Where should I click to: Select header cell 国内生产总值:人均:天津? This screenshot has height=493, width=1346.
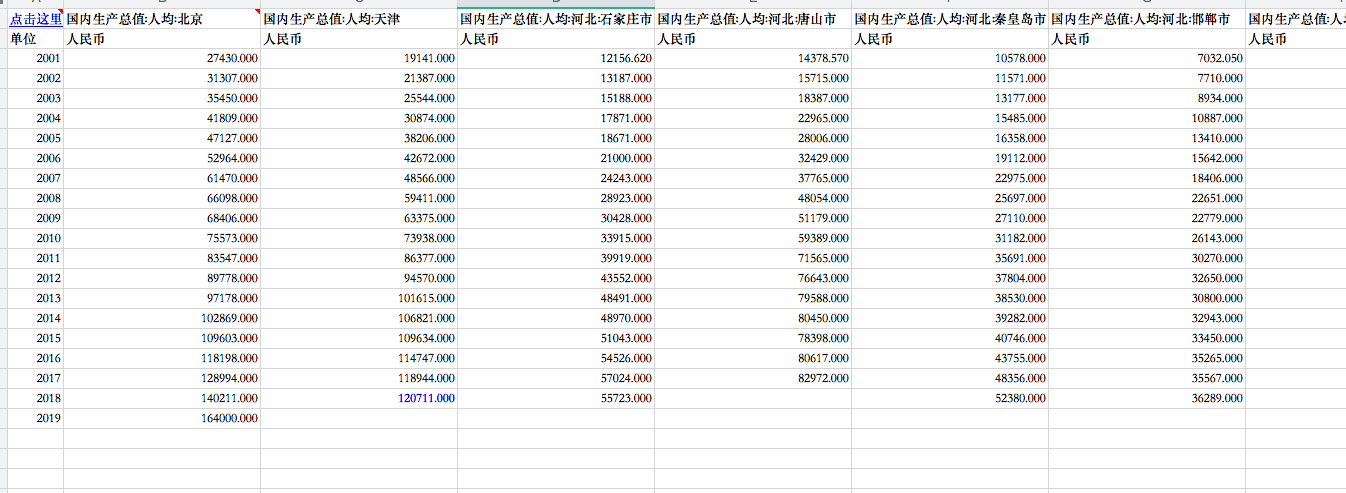coord(359,18)
